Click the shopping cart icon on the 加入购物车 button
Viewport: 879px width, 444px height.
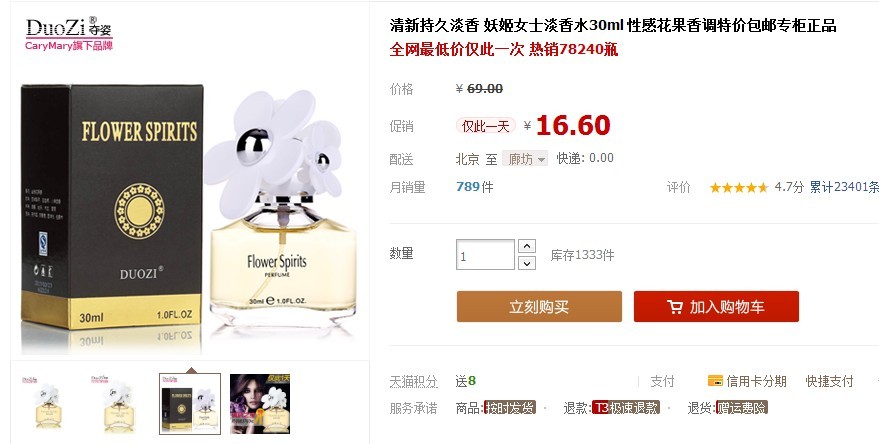pyautogui.click(x=674, y=307)
